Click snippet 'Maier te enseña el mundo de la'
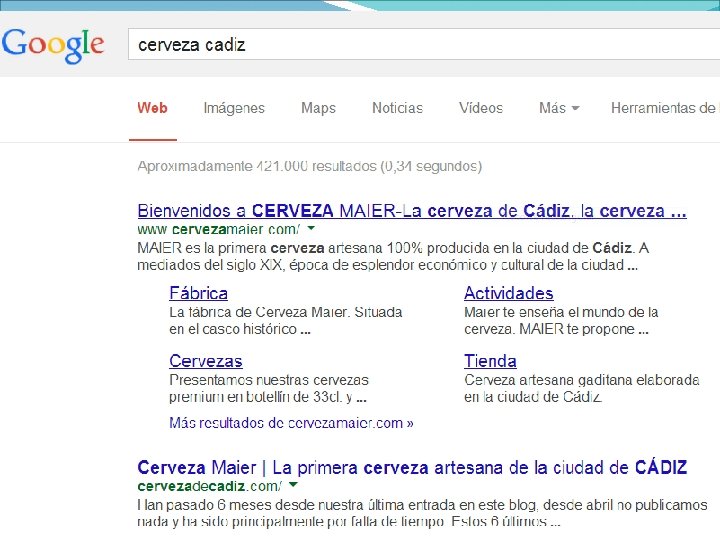This screenshot has width=720, height=540. [x=561, y=321]
